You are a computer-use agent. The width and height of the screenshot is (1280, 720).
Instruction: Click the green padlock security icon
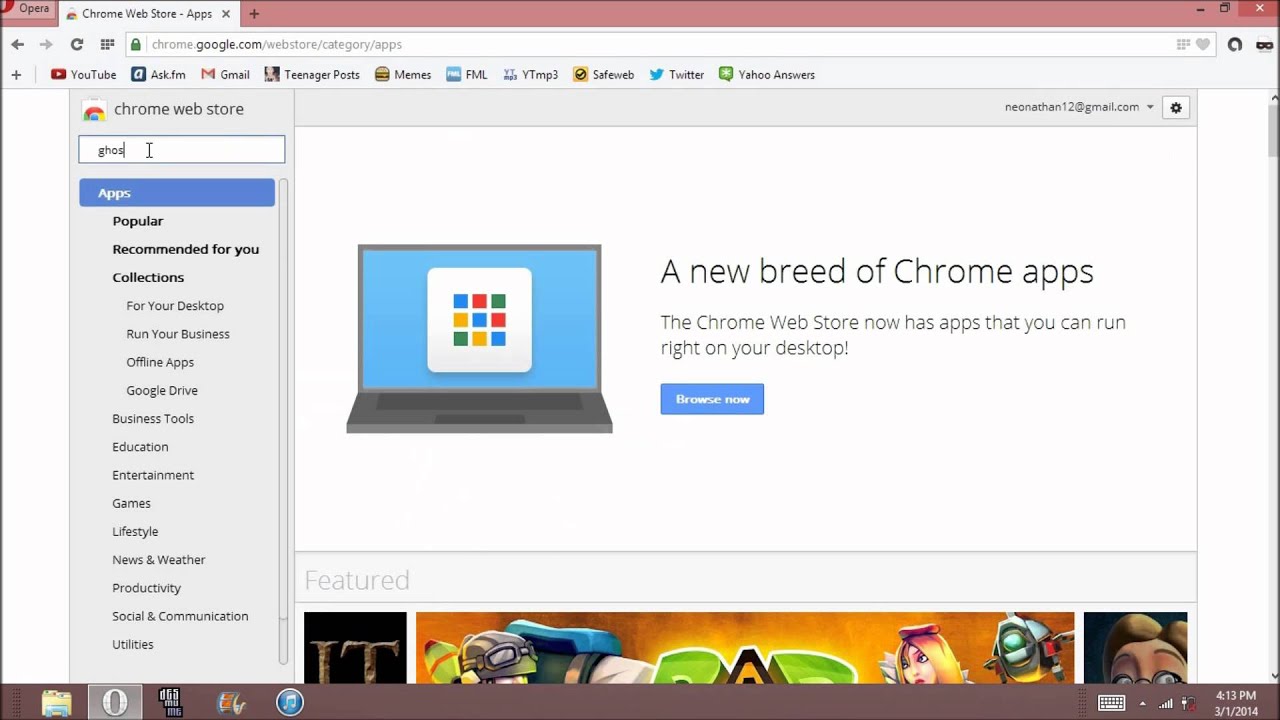pos(135,44)
